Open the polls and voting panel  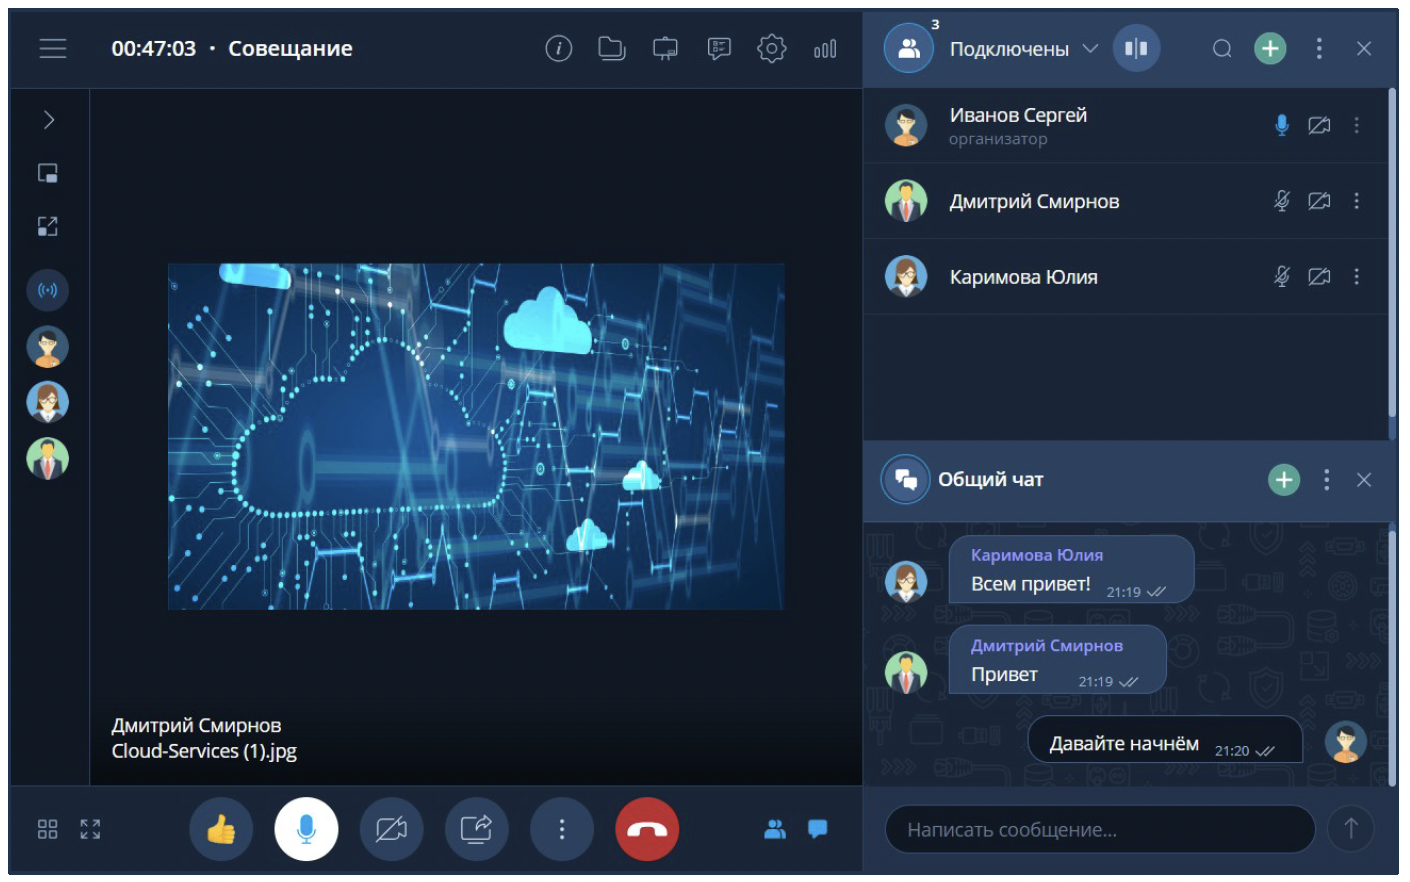click(718, 47)
